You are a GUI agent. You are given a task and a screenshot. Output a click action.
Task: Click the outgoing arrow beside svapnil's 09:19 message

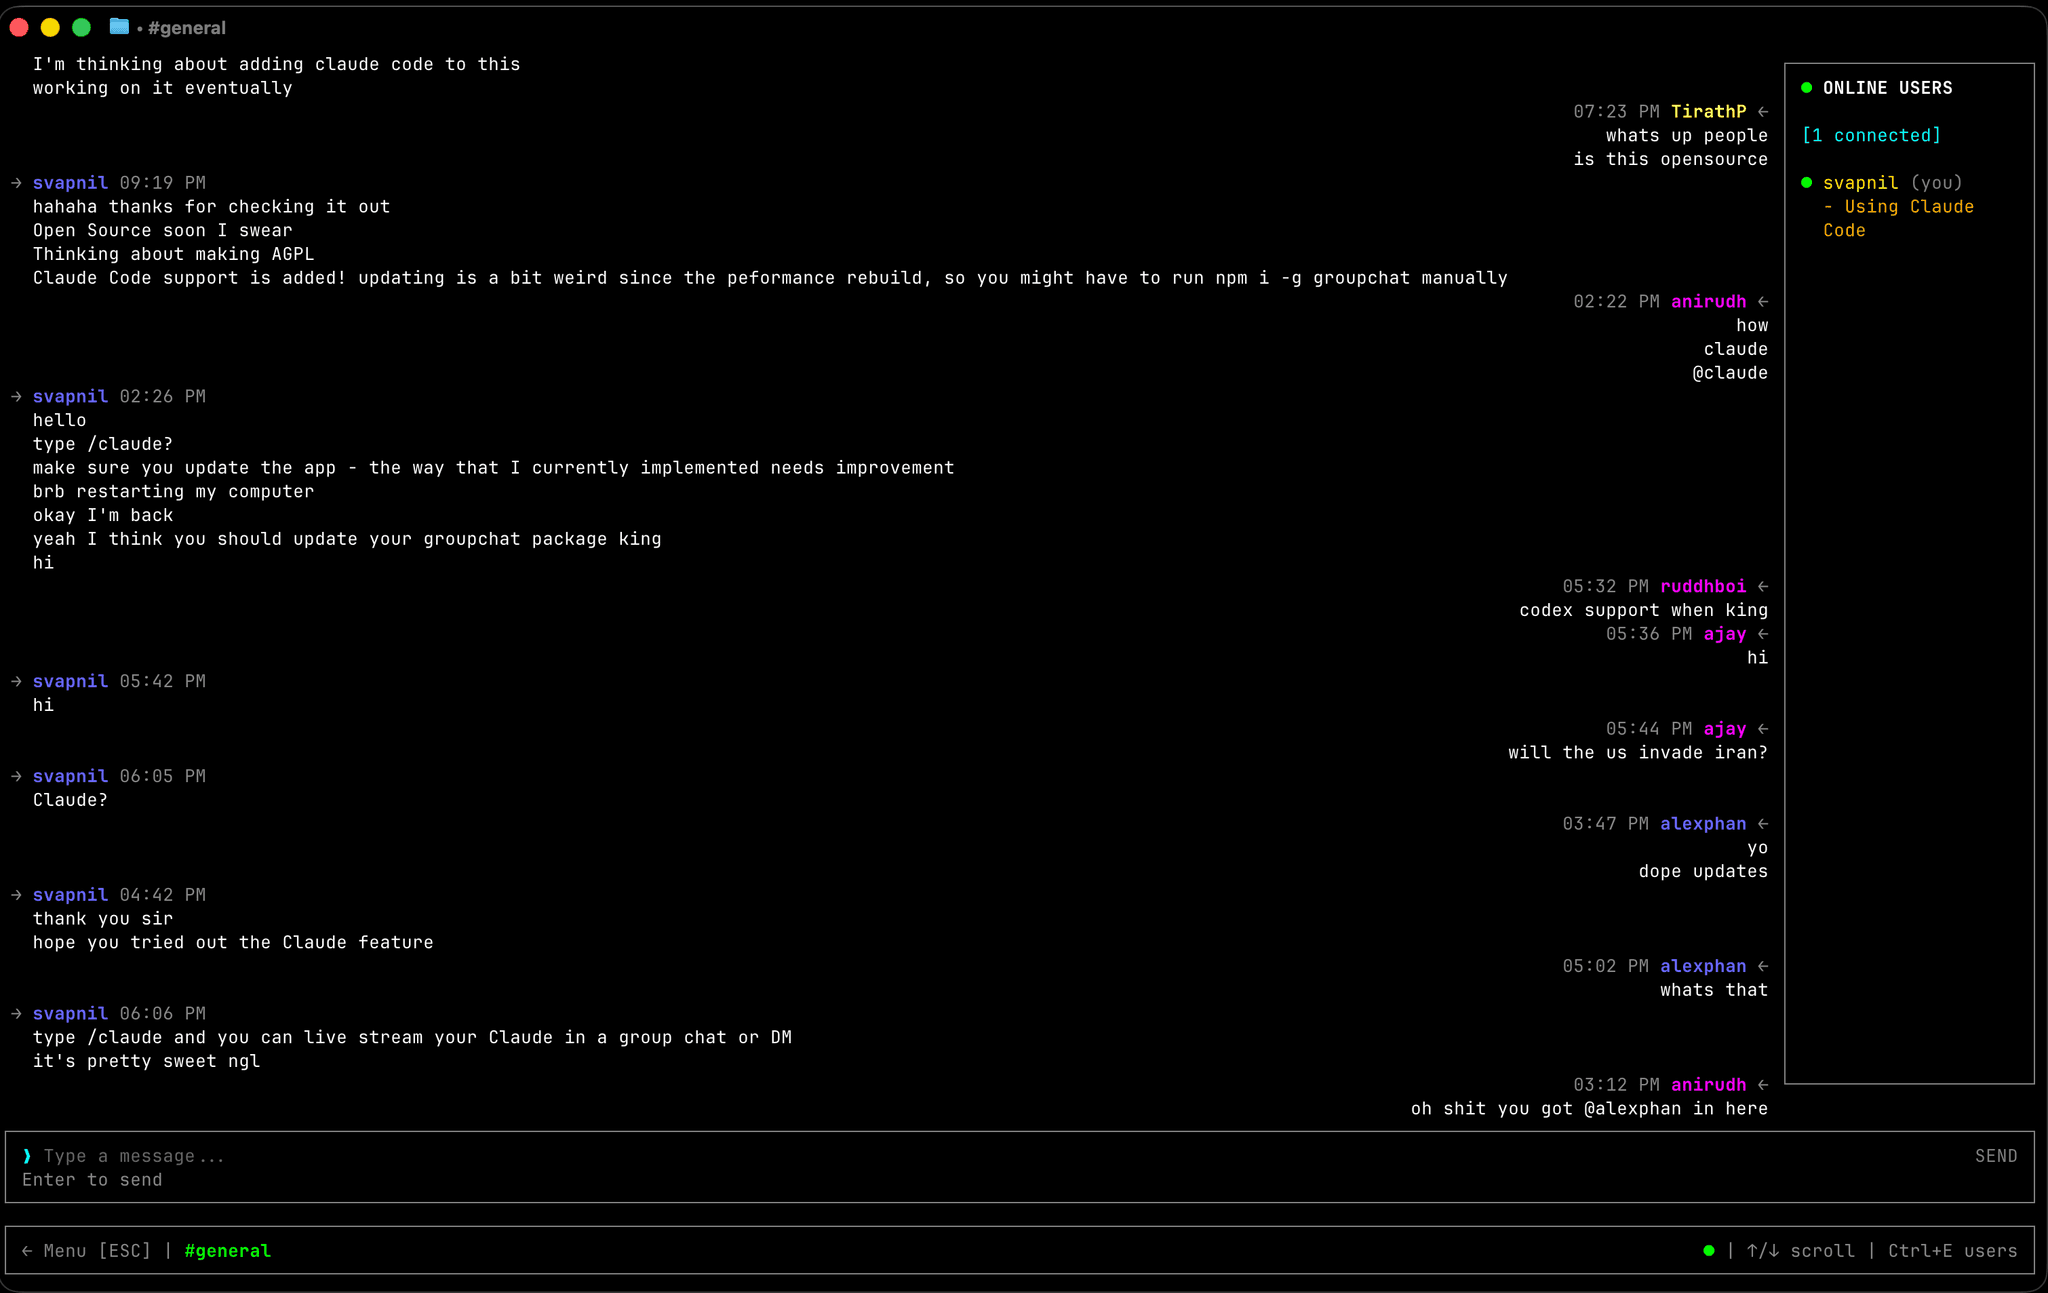(16, 182)
